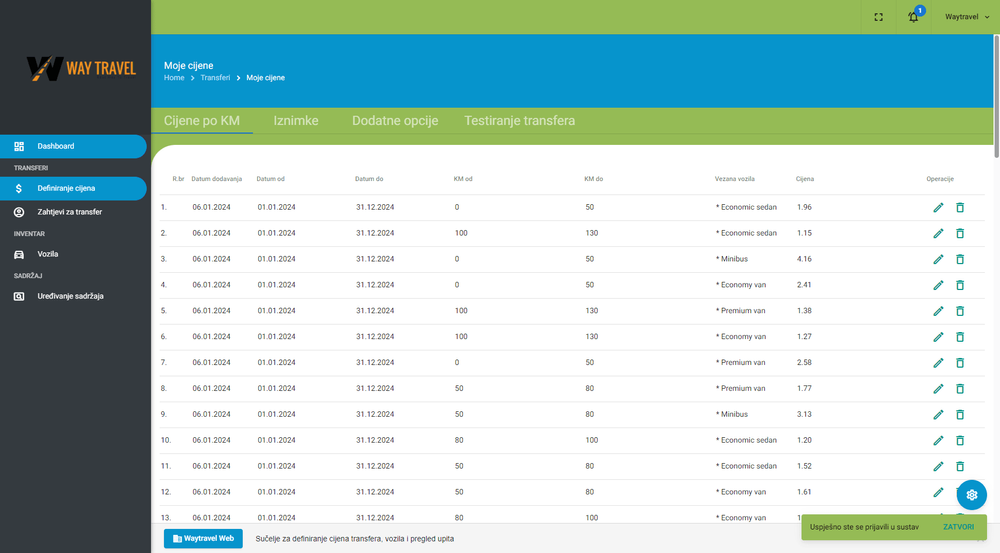The image size is (1000, 553).
Task: Delete row 3 using trash icon
Action: pyautogui.click(x=960, y=259)
